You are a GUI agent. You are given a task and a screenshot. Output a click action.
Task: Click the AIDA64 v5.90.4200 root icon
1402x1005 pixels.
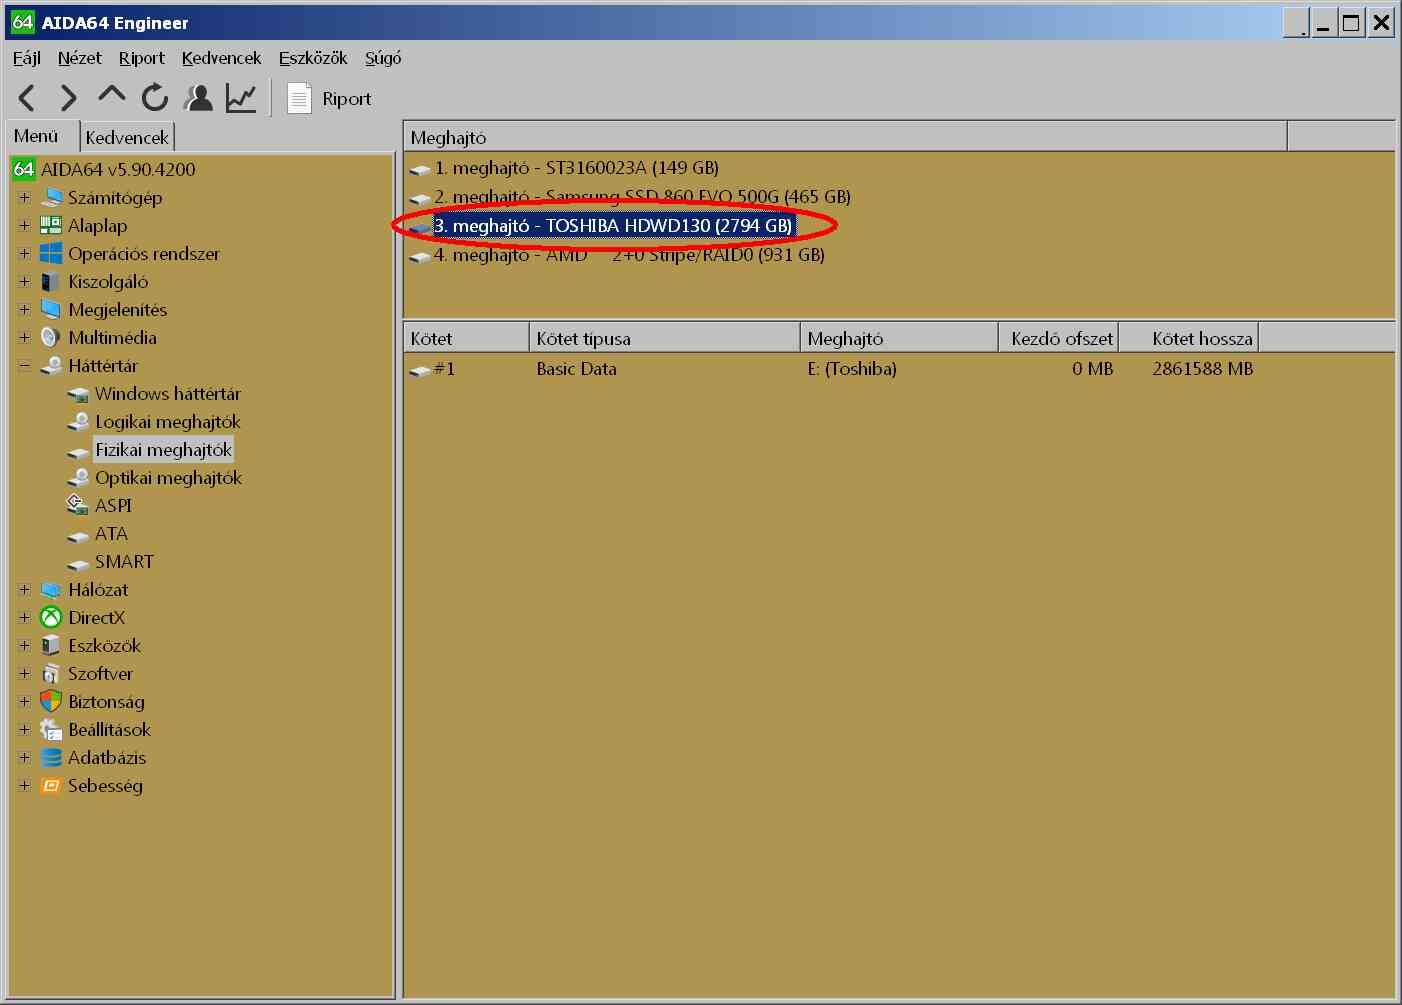coord(24,169)
